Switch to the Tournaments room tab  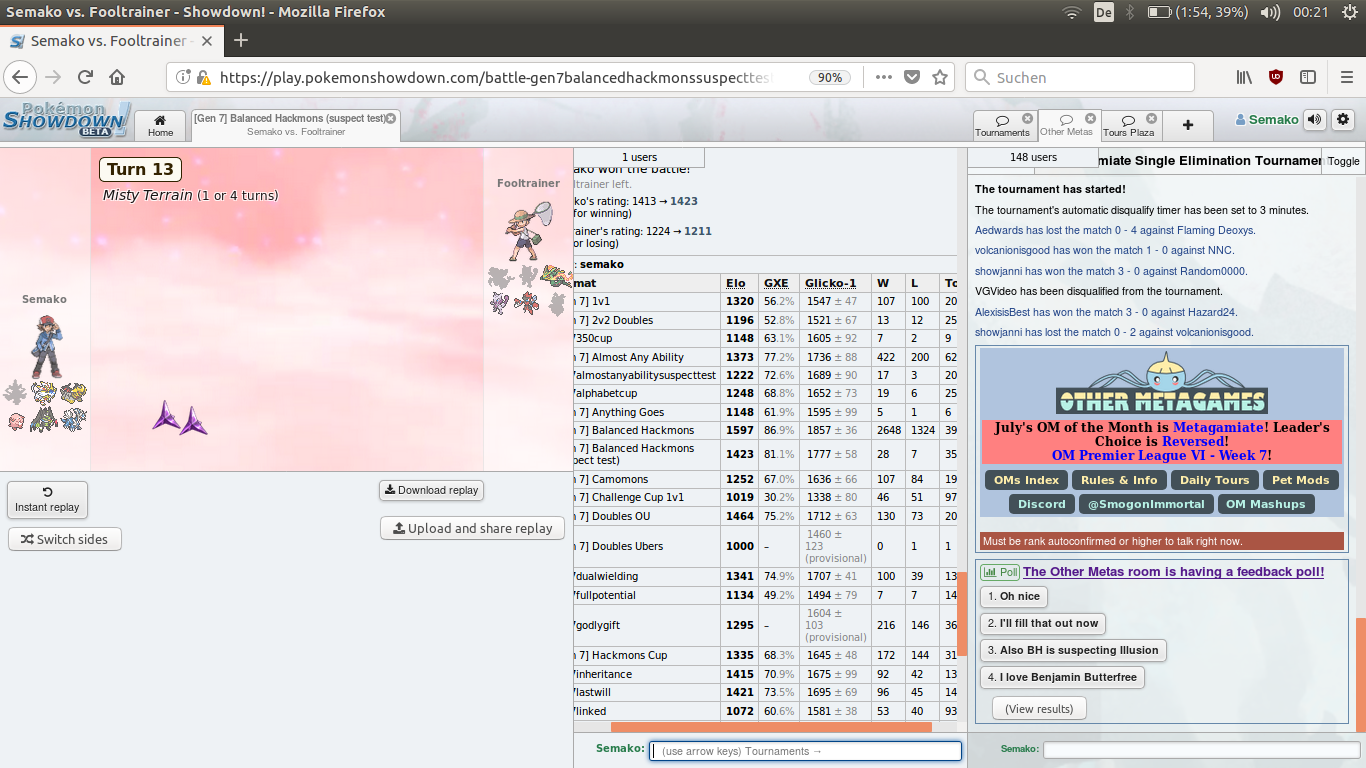coord(1002,125)
